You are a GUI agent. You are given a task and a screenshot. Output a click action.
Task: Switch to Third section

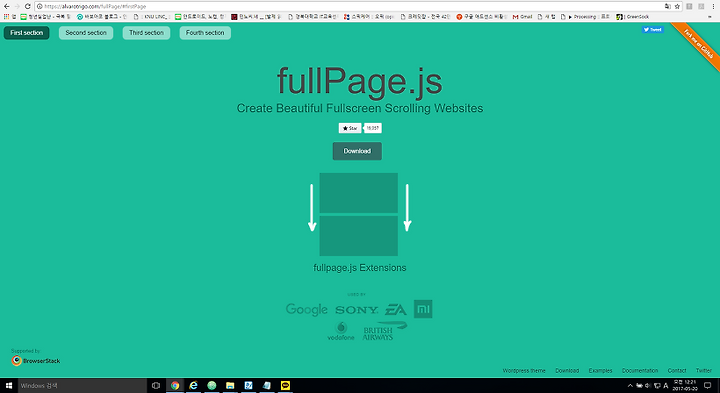(146, 33)
